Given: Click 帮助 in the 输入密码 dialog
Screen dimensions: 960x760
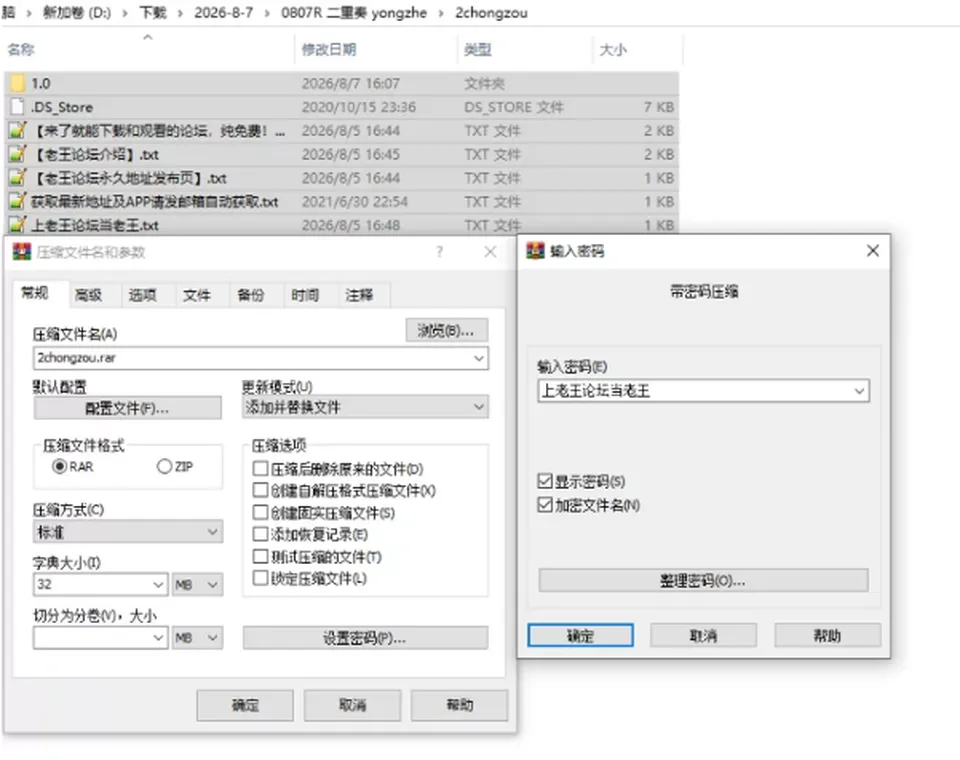Looking at the screenshot, I should click(828, 636).
